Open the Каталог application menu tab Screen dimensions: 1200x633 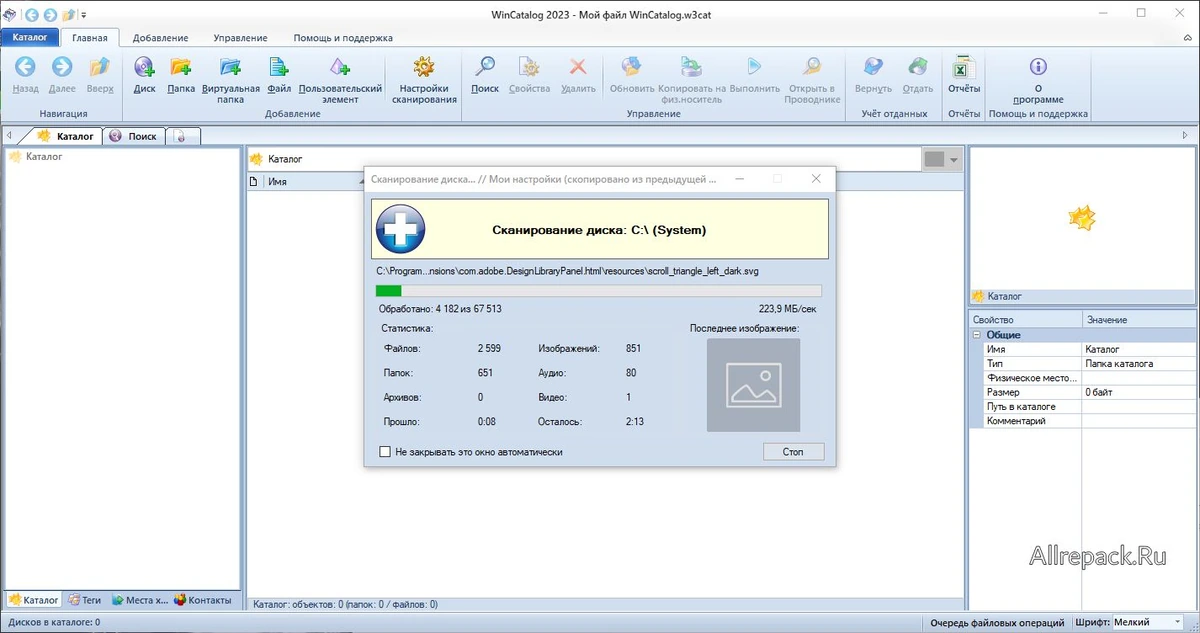(x=30, y=37)
